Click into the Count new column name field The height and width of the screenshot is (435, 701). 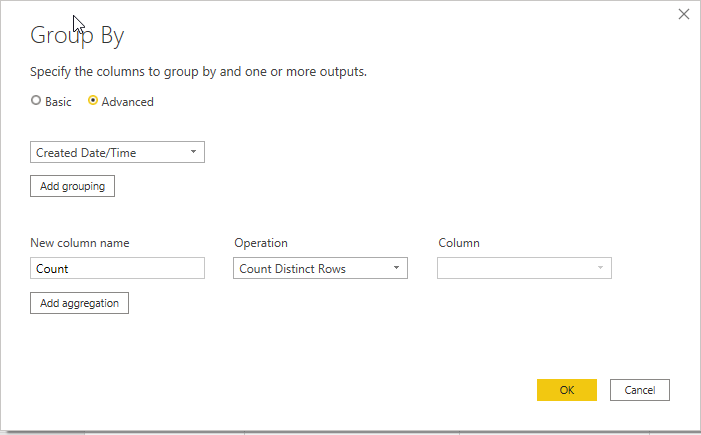tap(117, 268)
